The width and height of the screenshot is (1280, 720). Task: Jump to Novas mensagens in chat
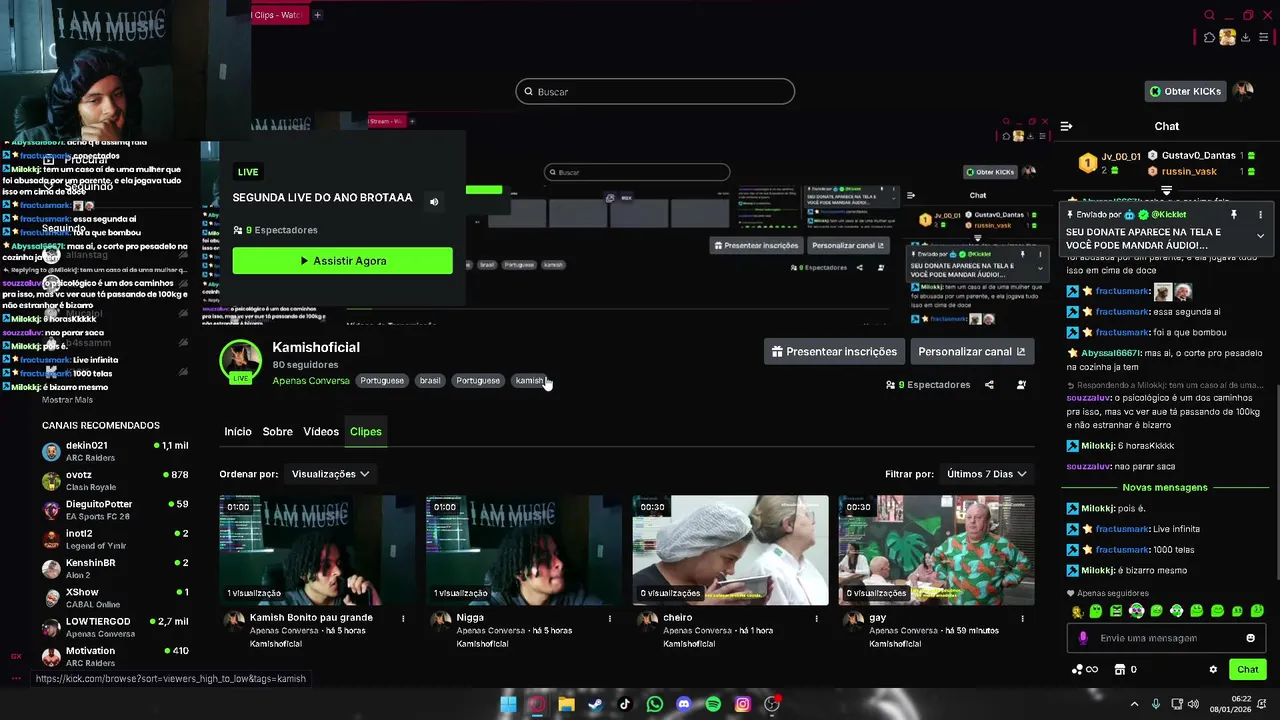(x=1165, y=487)
